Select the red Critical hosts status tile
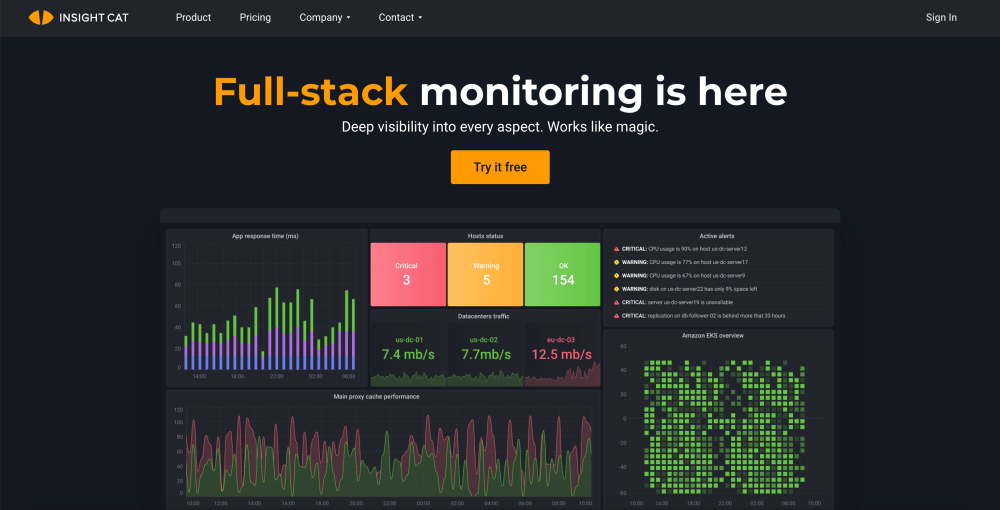Viewport: 1000px width, 510px height. [407, 274]
